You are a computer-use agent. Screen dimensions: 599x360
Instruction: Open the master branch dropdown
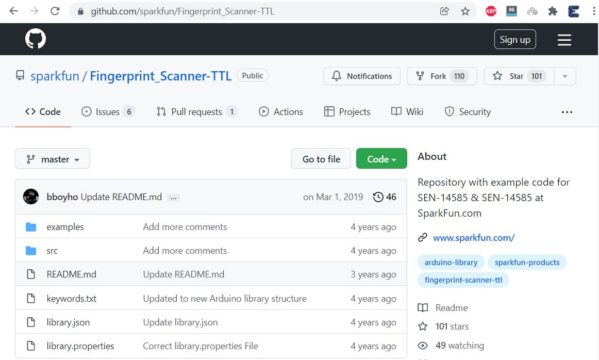[53, 159]
